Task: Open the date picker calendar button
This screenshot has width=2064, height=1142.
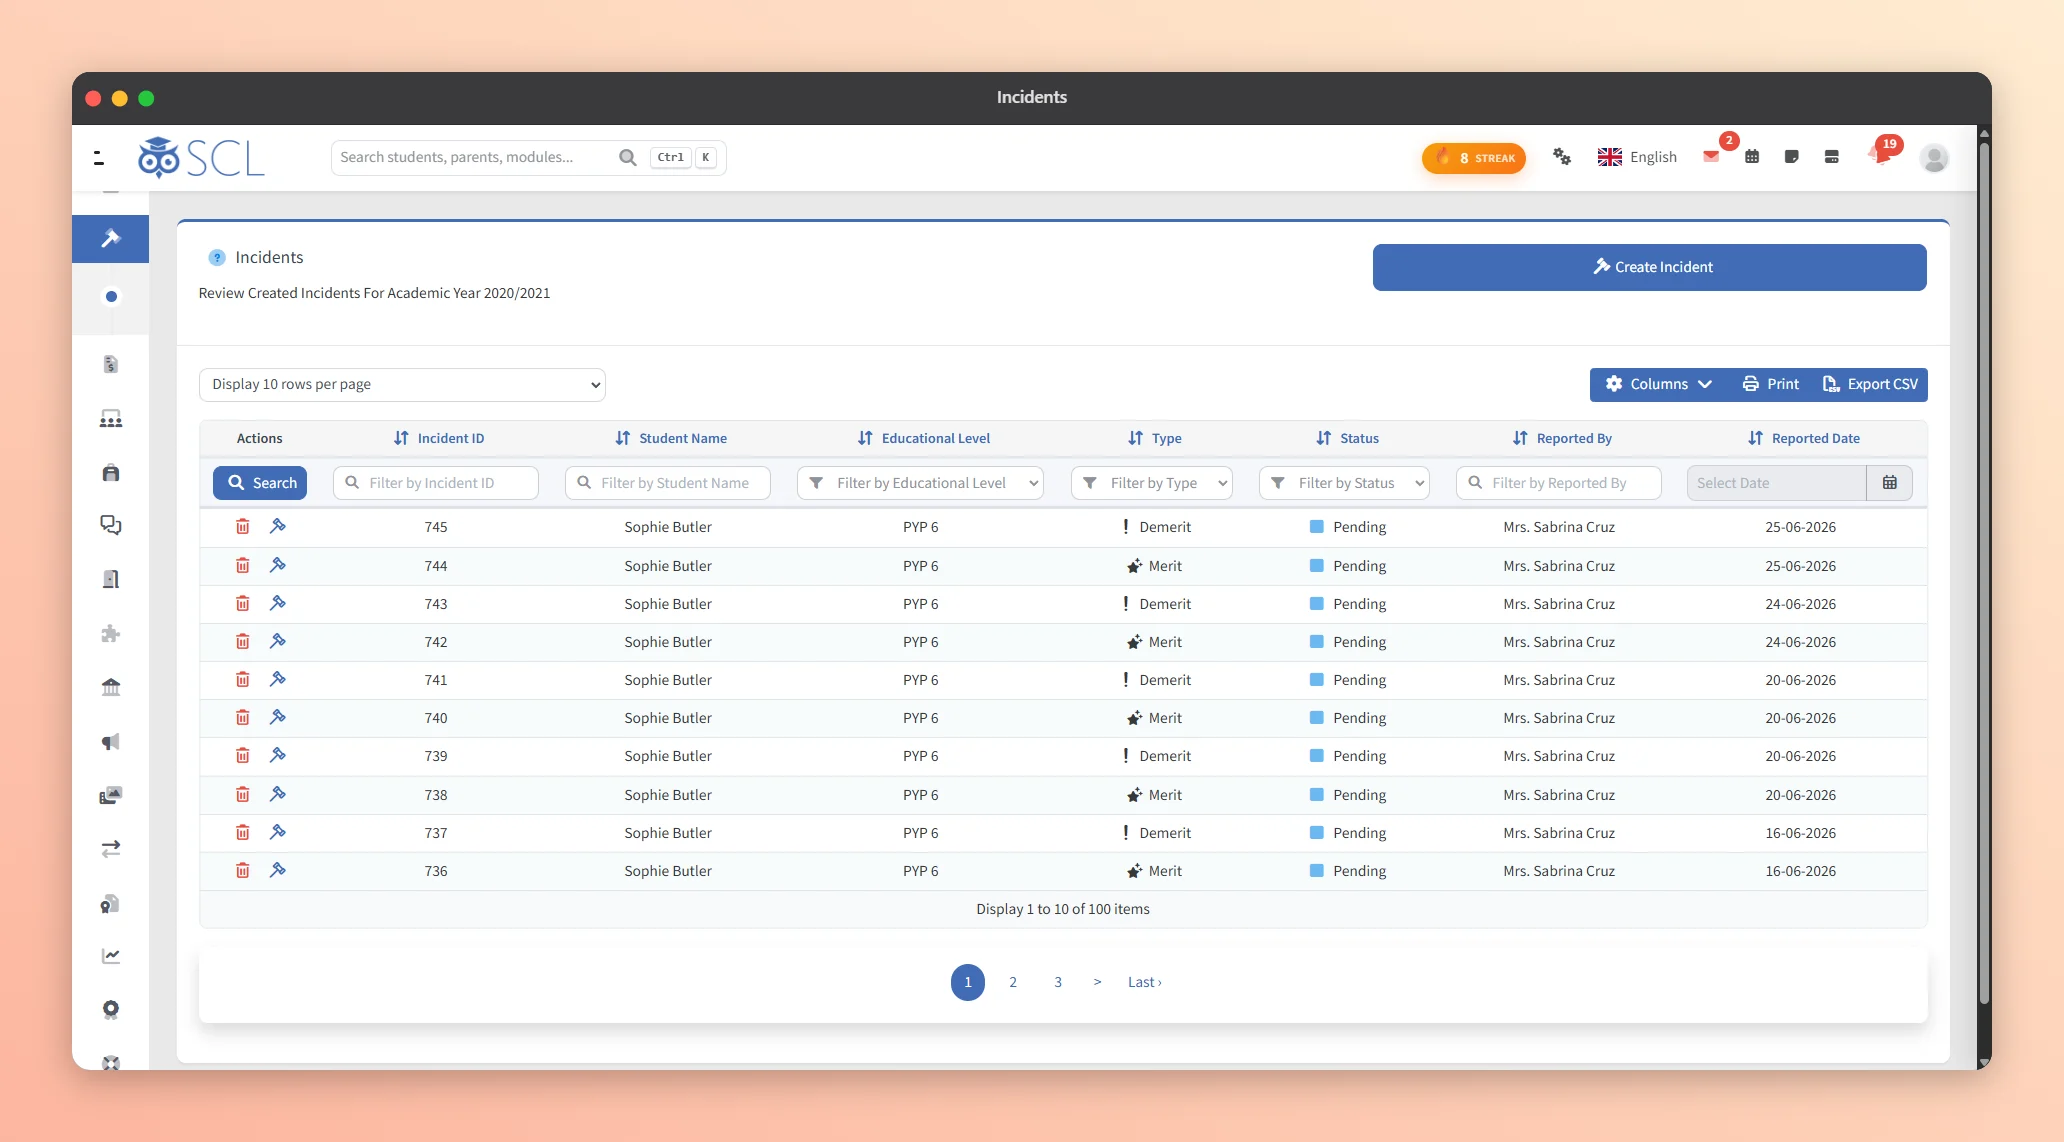Action: tap(1889, 483)
